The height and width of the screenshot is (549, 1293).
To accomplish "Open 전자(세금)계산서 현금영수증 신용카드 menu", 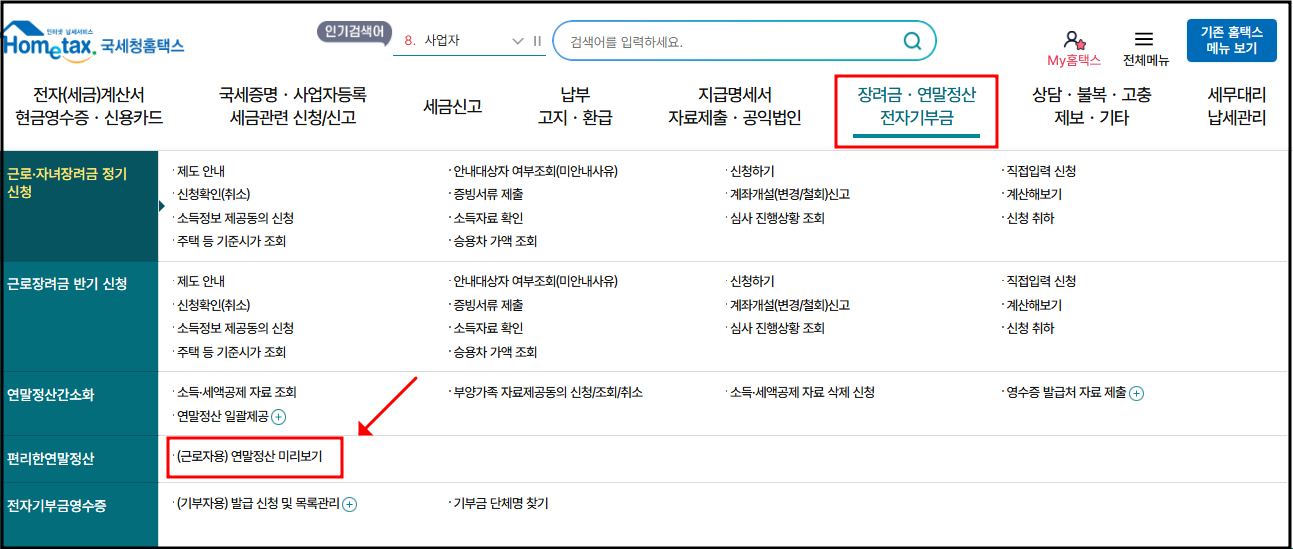I will coord(89,106).
